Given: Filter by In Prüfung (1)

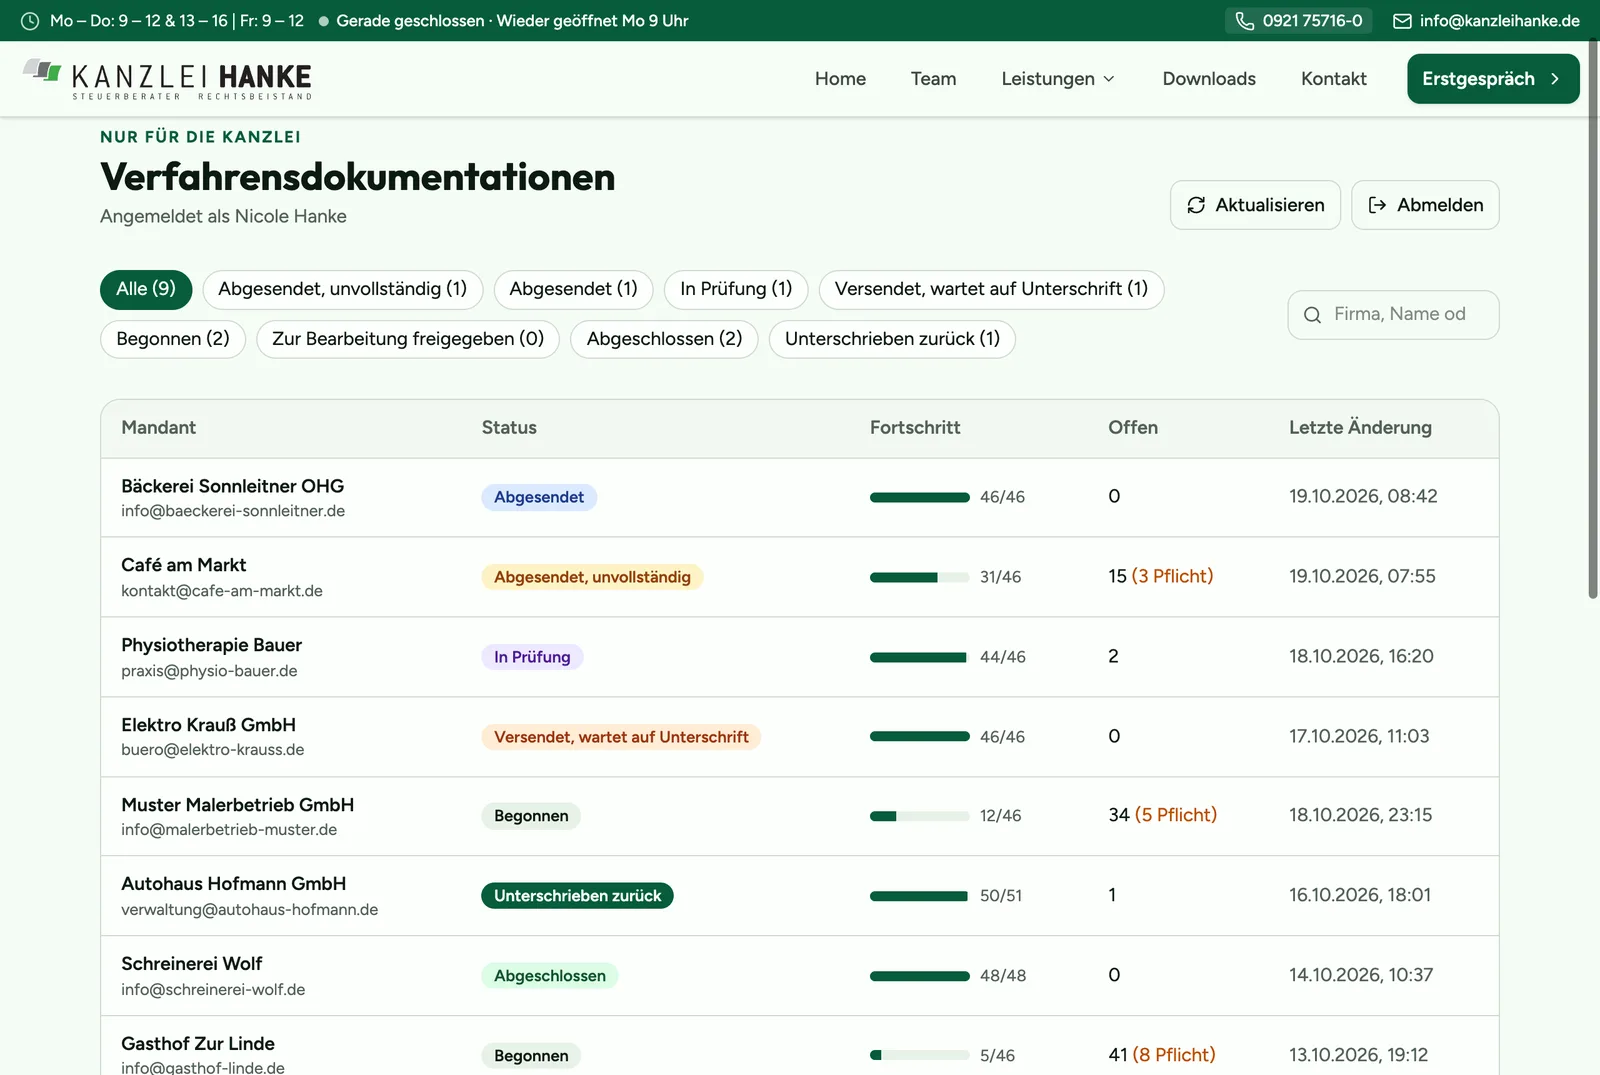Looking at the screenshot, I should coord(736,289).
